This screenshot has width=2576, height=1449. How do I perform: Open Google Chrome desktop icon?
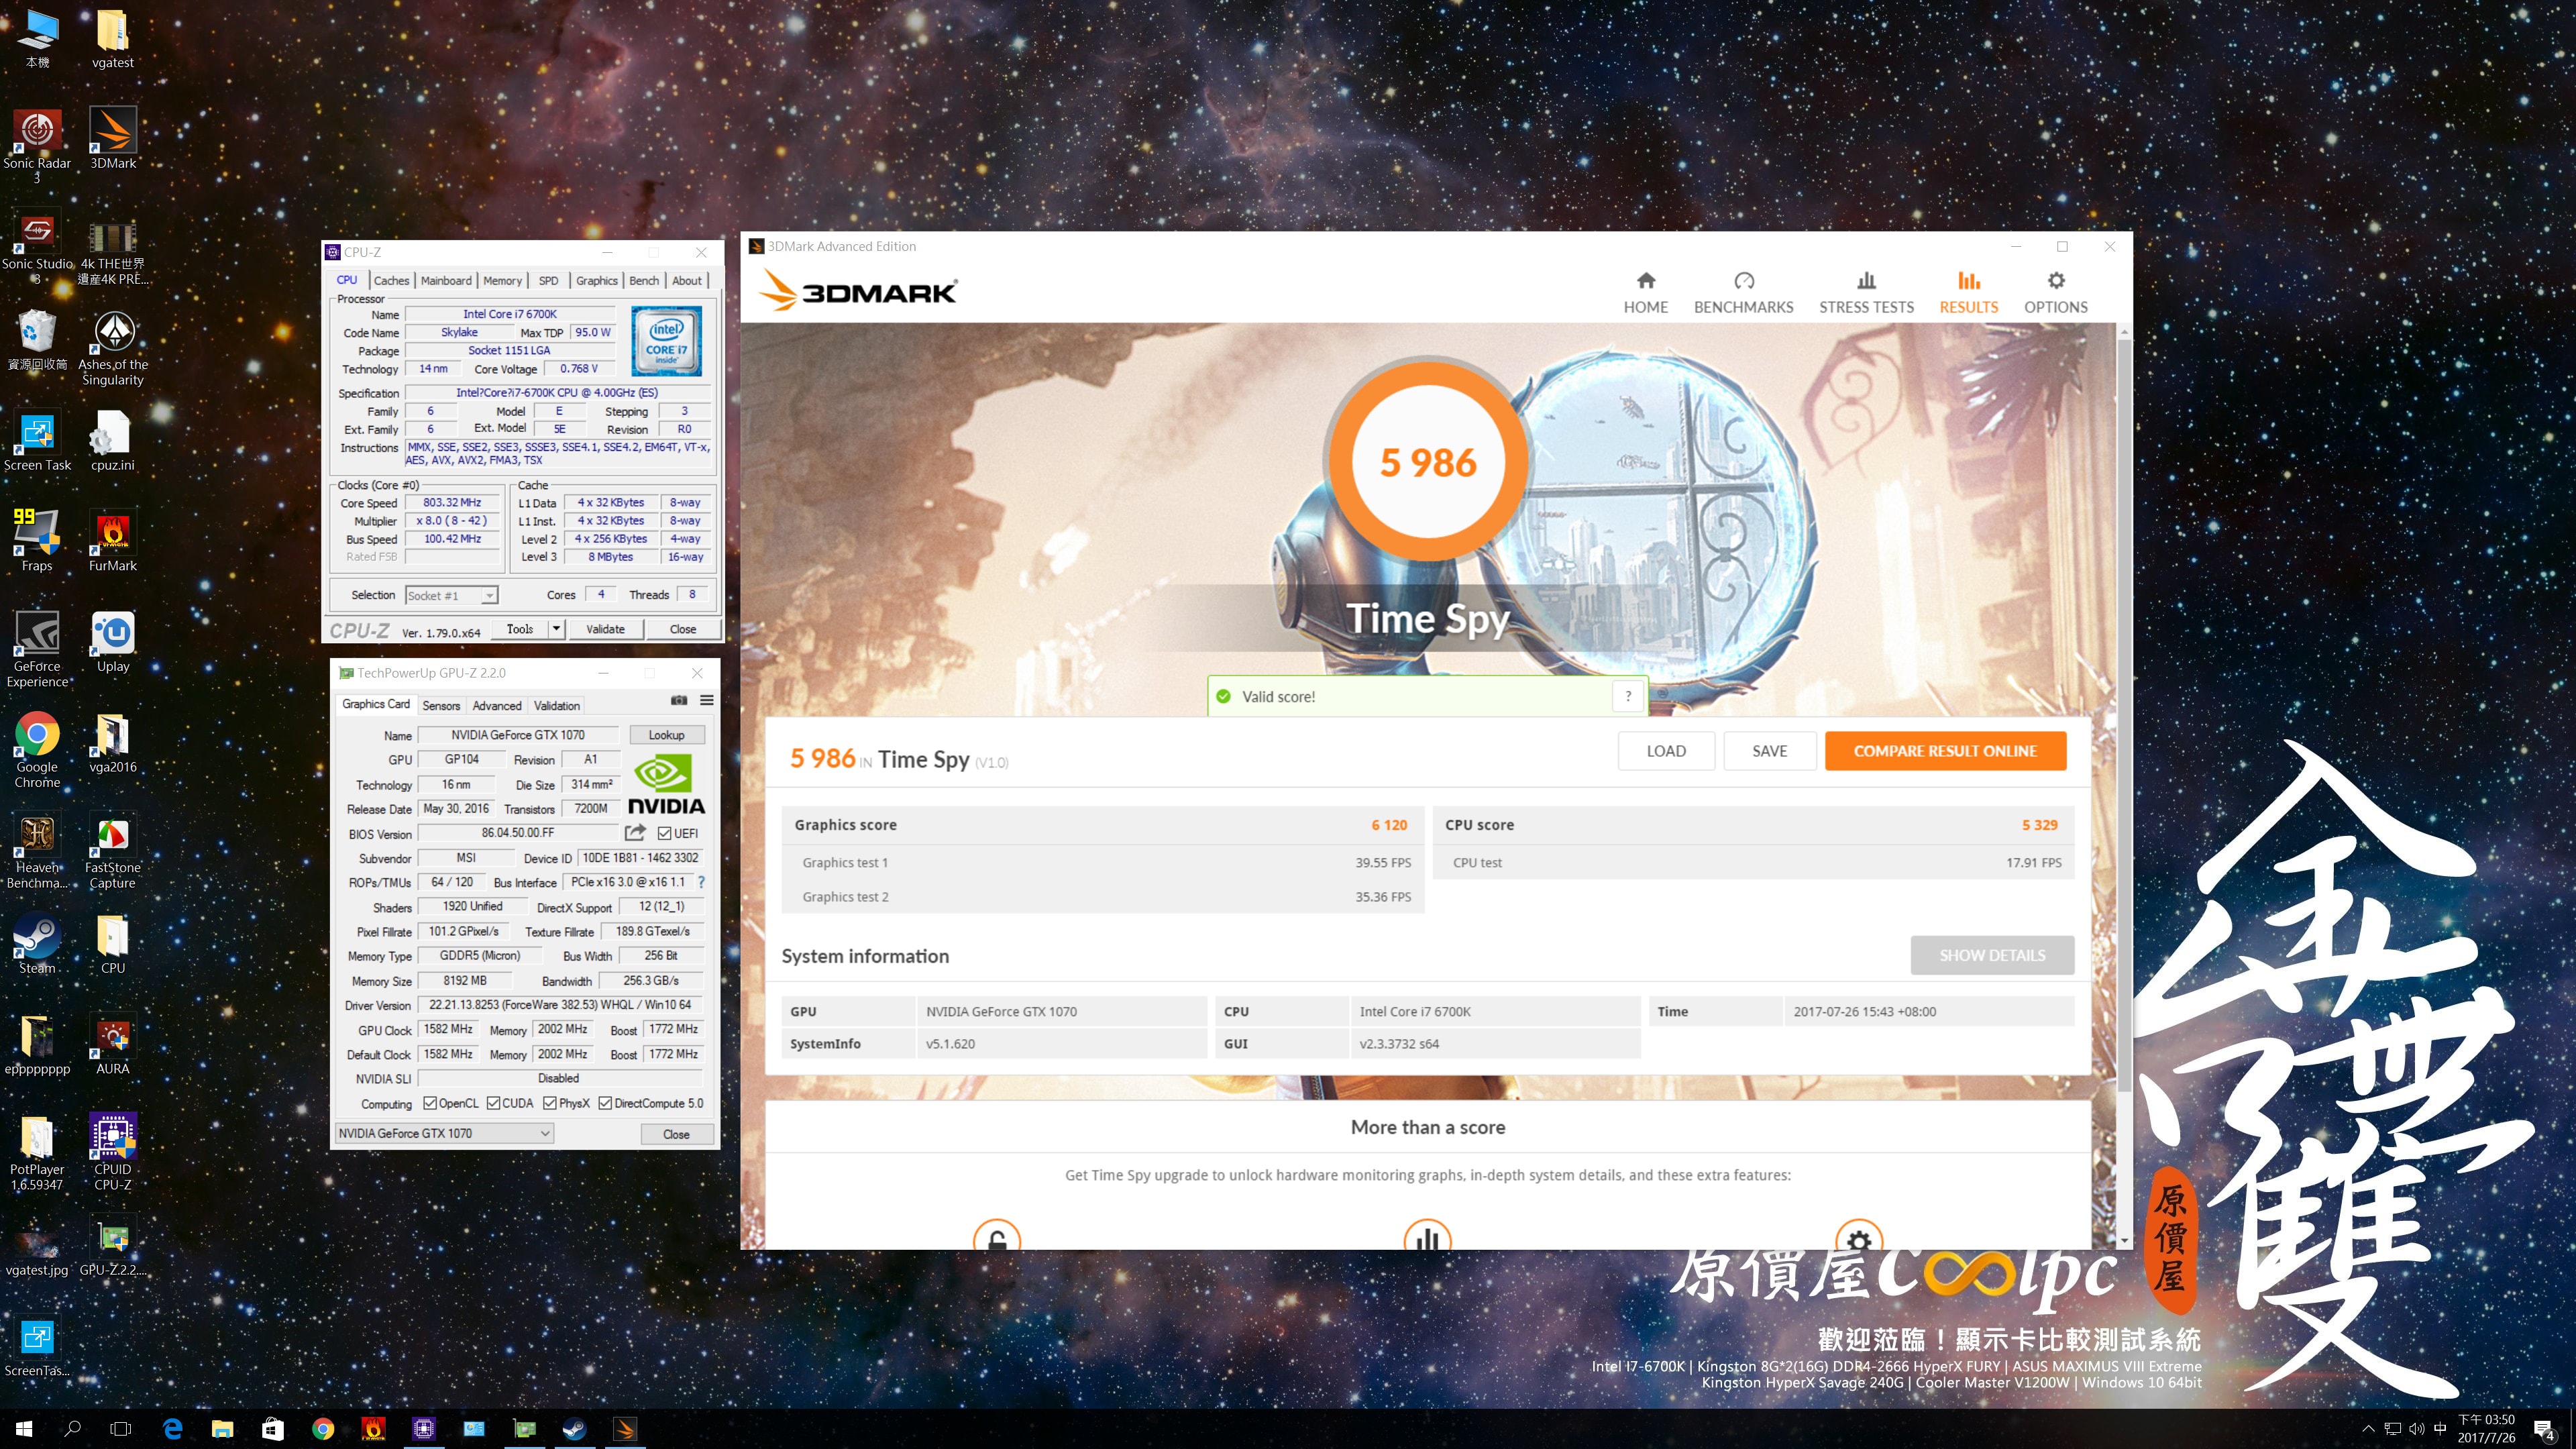[x=37, y=751]
